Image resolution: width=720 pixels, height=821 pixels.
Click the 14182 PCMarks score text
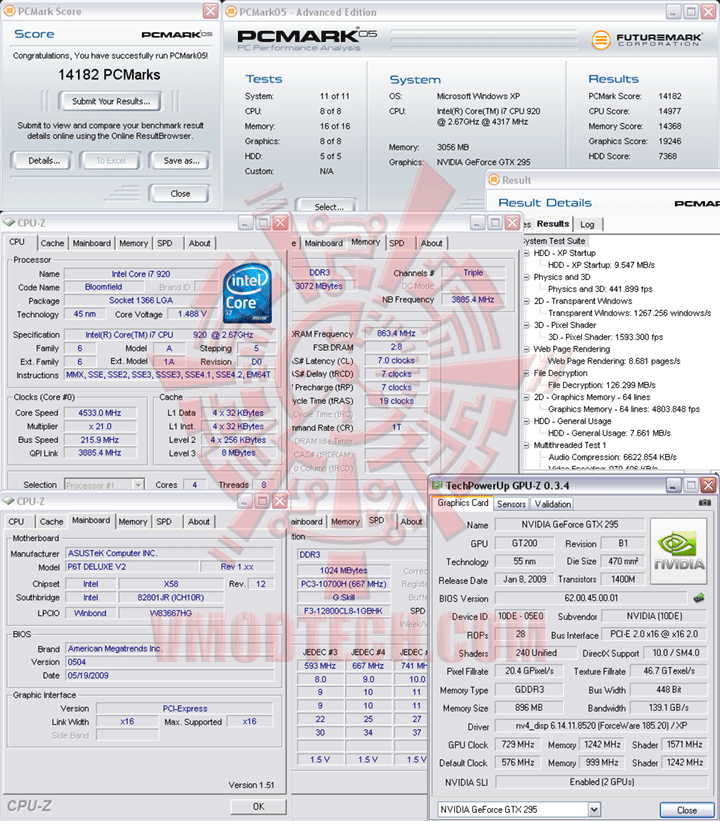109,75
